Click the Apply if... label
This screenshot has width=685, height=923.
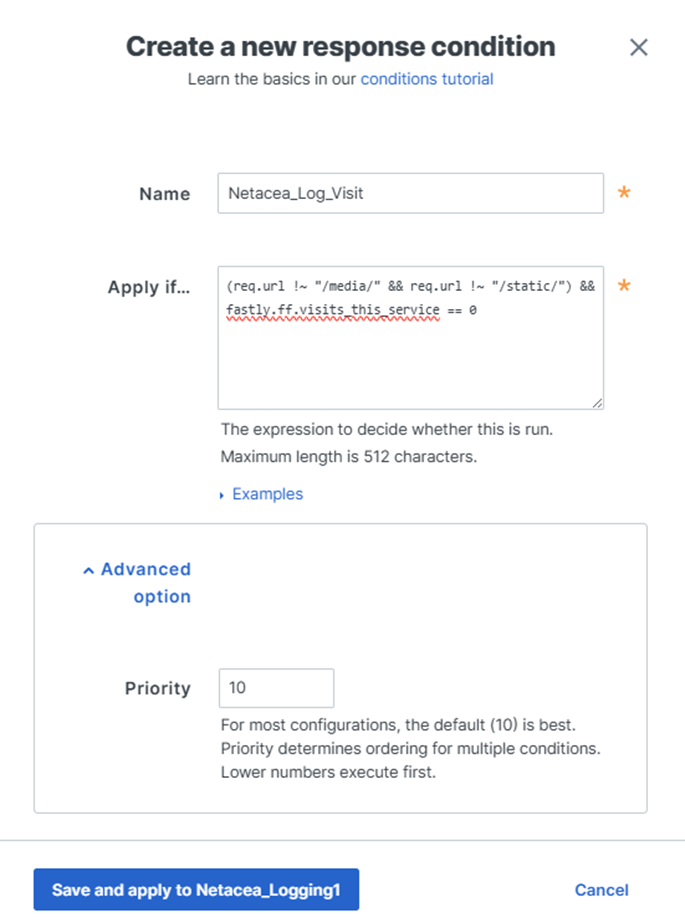(x=148, y=287)
